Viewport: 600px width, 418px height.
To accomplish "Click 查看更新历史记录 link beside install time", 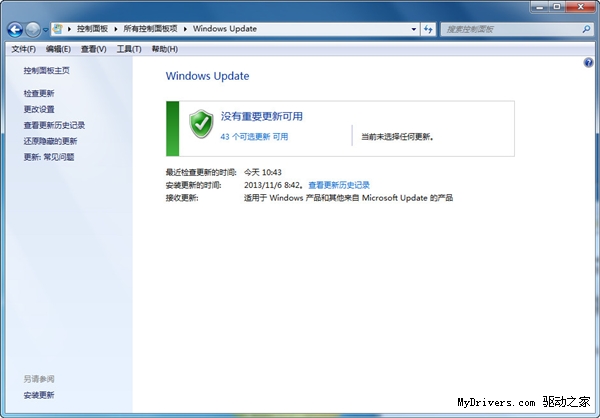I will tap(339, 185).
